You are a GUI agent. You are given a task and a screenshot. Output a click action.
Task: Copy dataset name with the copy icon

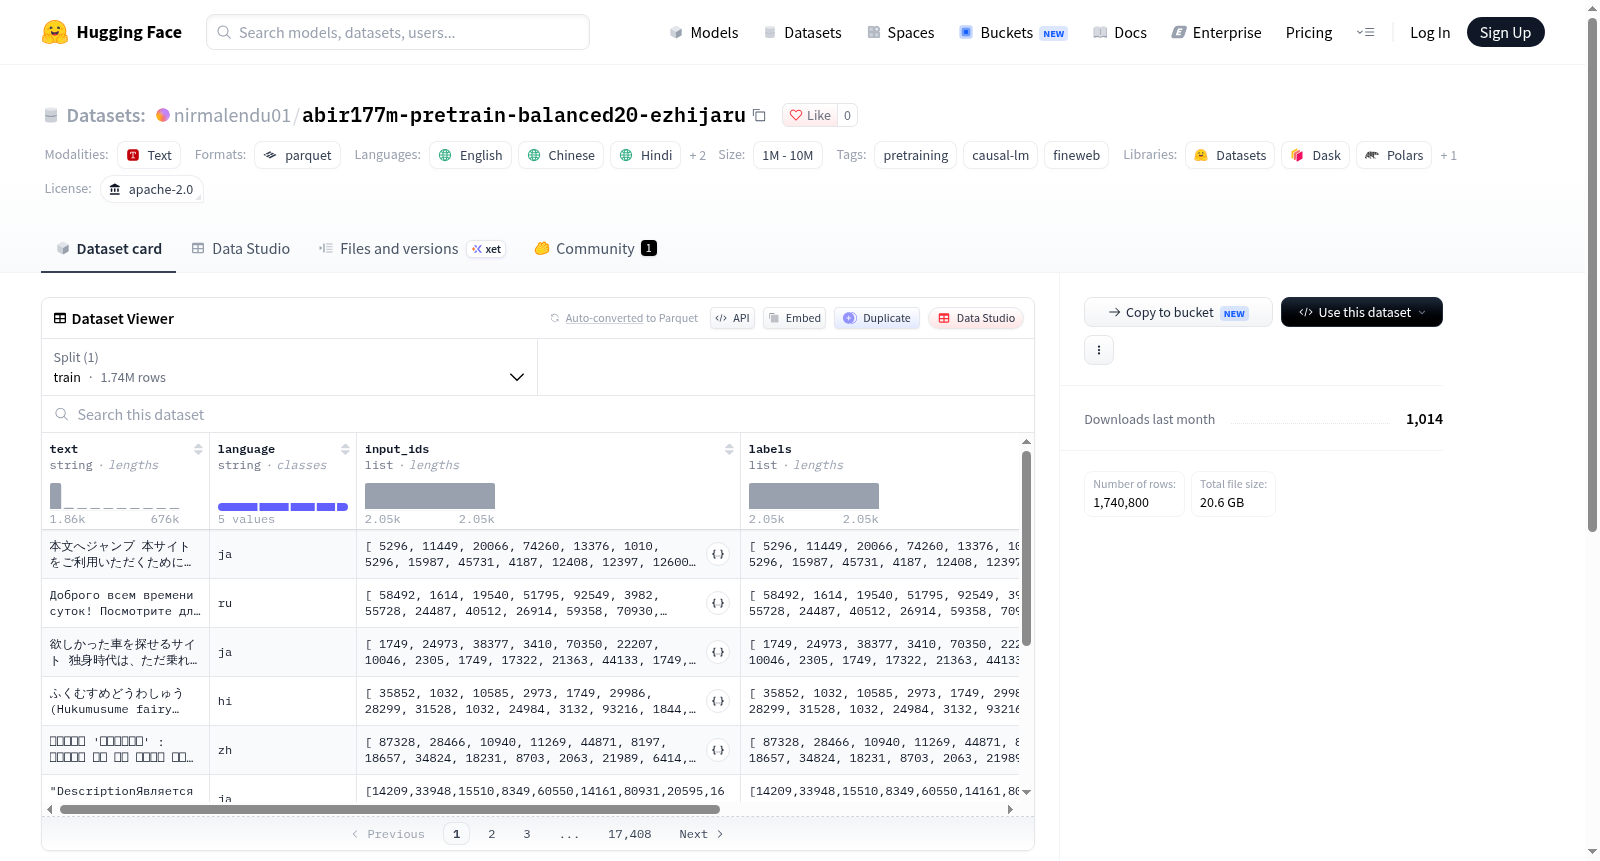[759, 115]
